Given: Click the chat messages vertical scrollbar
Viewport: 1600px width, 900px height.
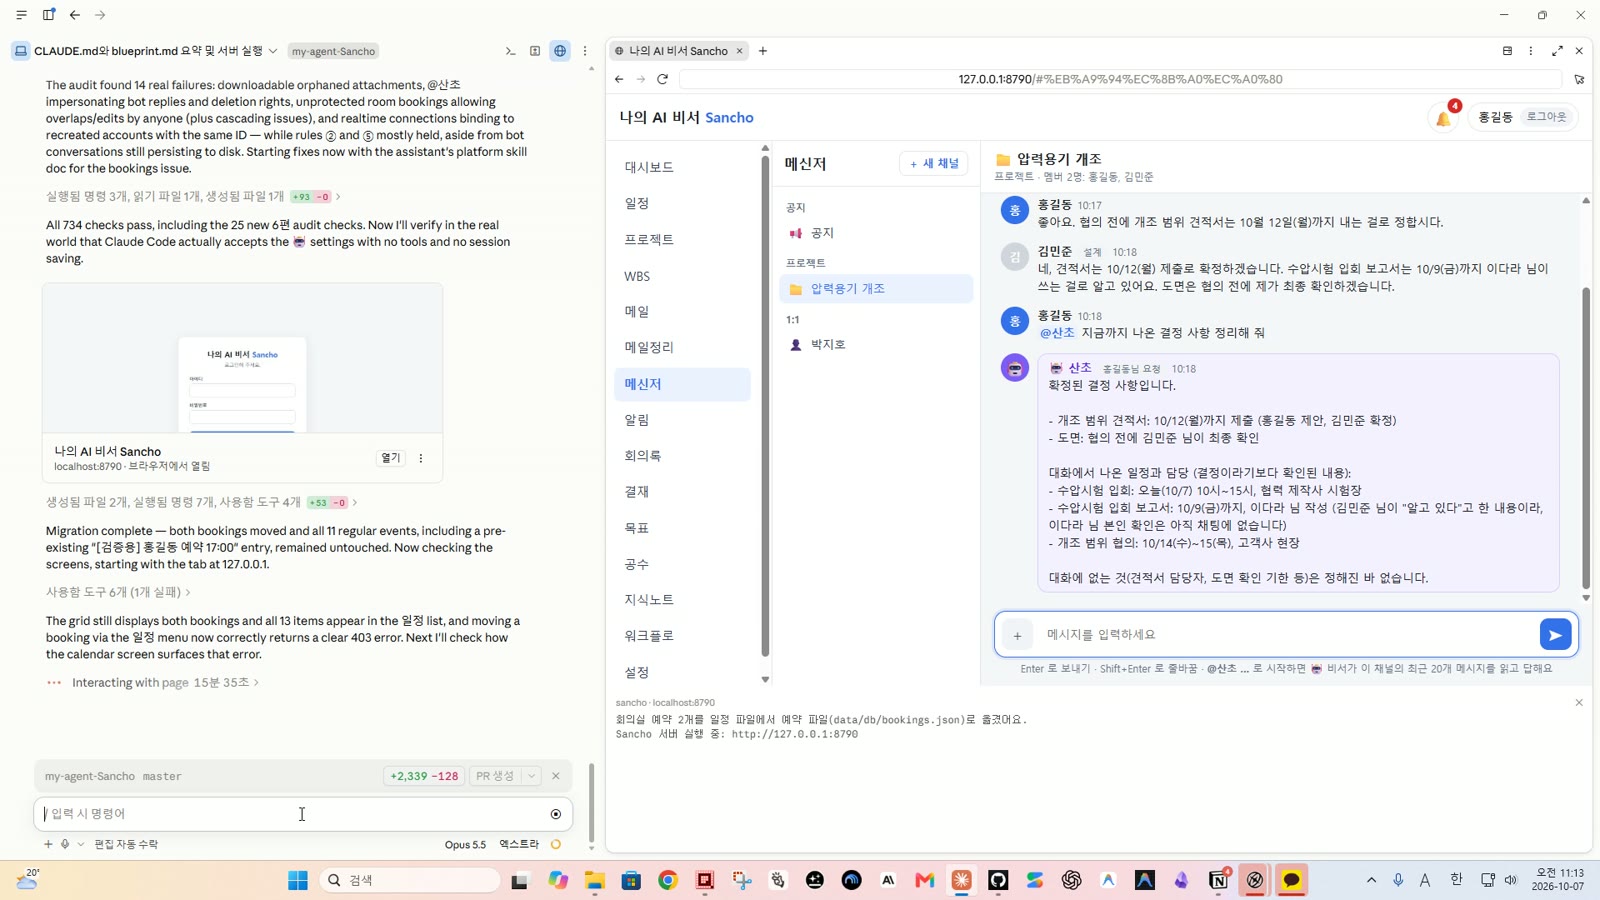Looking at the screenshot, I should 1585,438.
